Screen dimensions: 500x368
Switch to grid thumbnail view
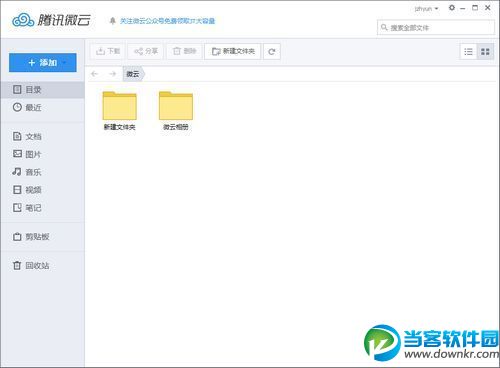[x=485, y=52]
